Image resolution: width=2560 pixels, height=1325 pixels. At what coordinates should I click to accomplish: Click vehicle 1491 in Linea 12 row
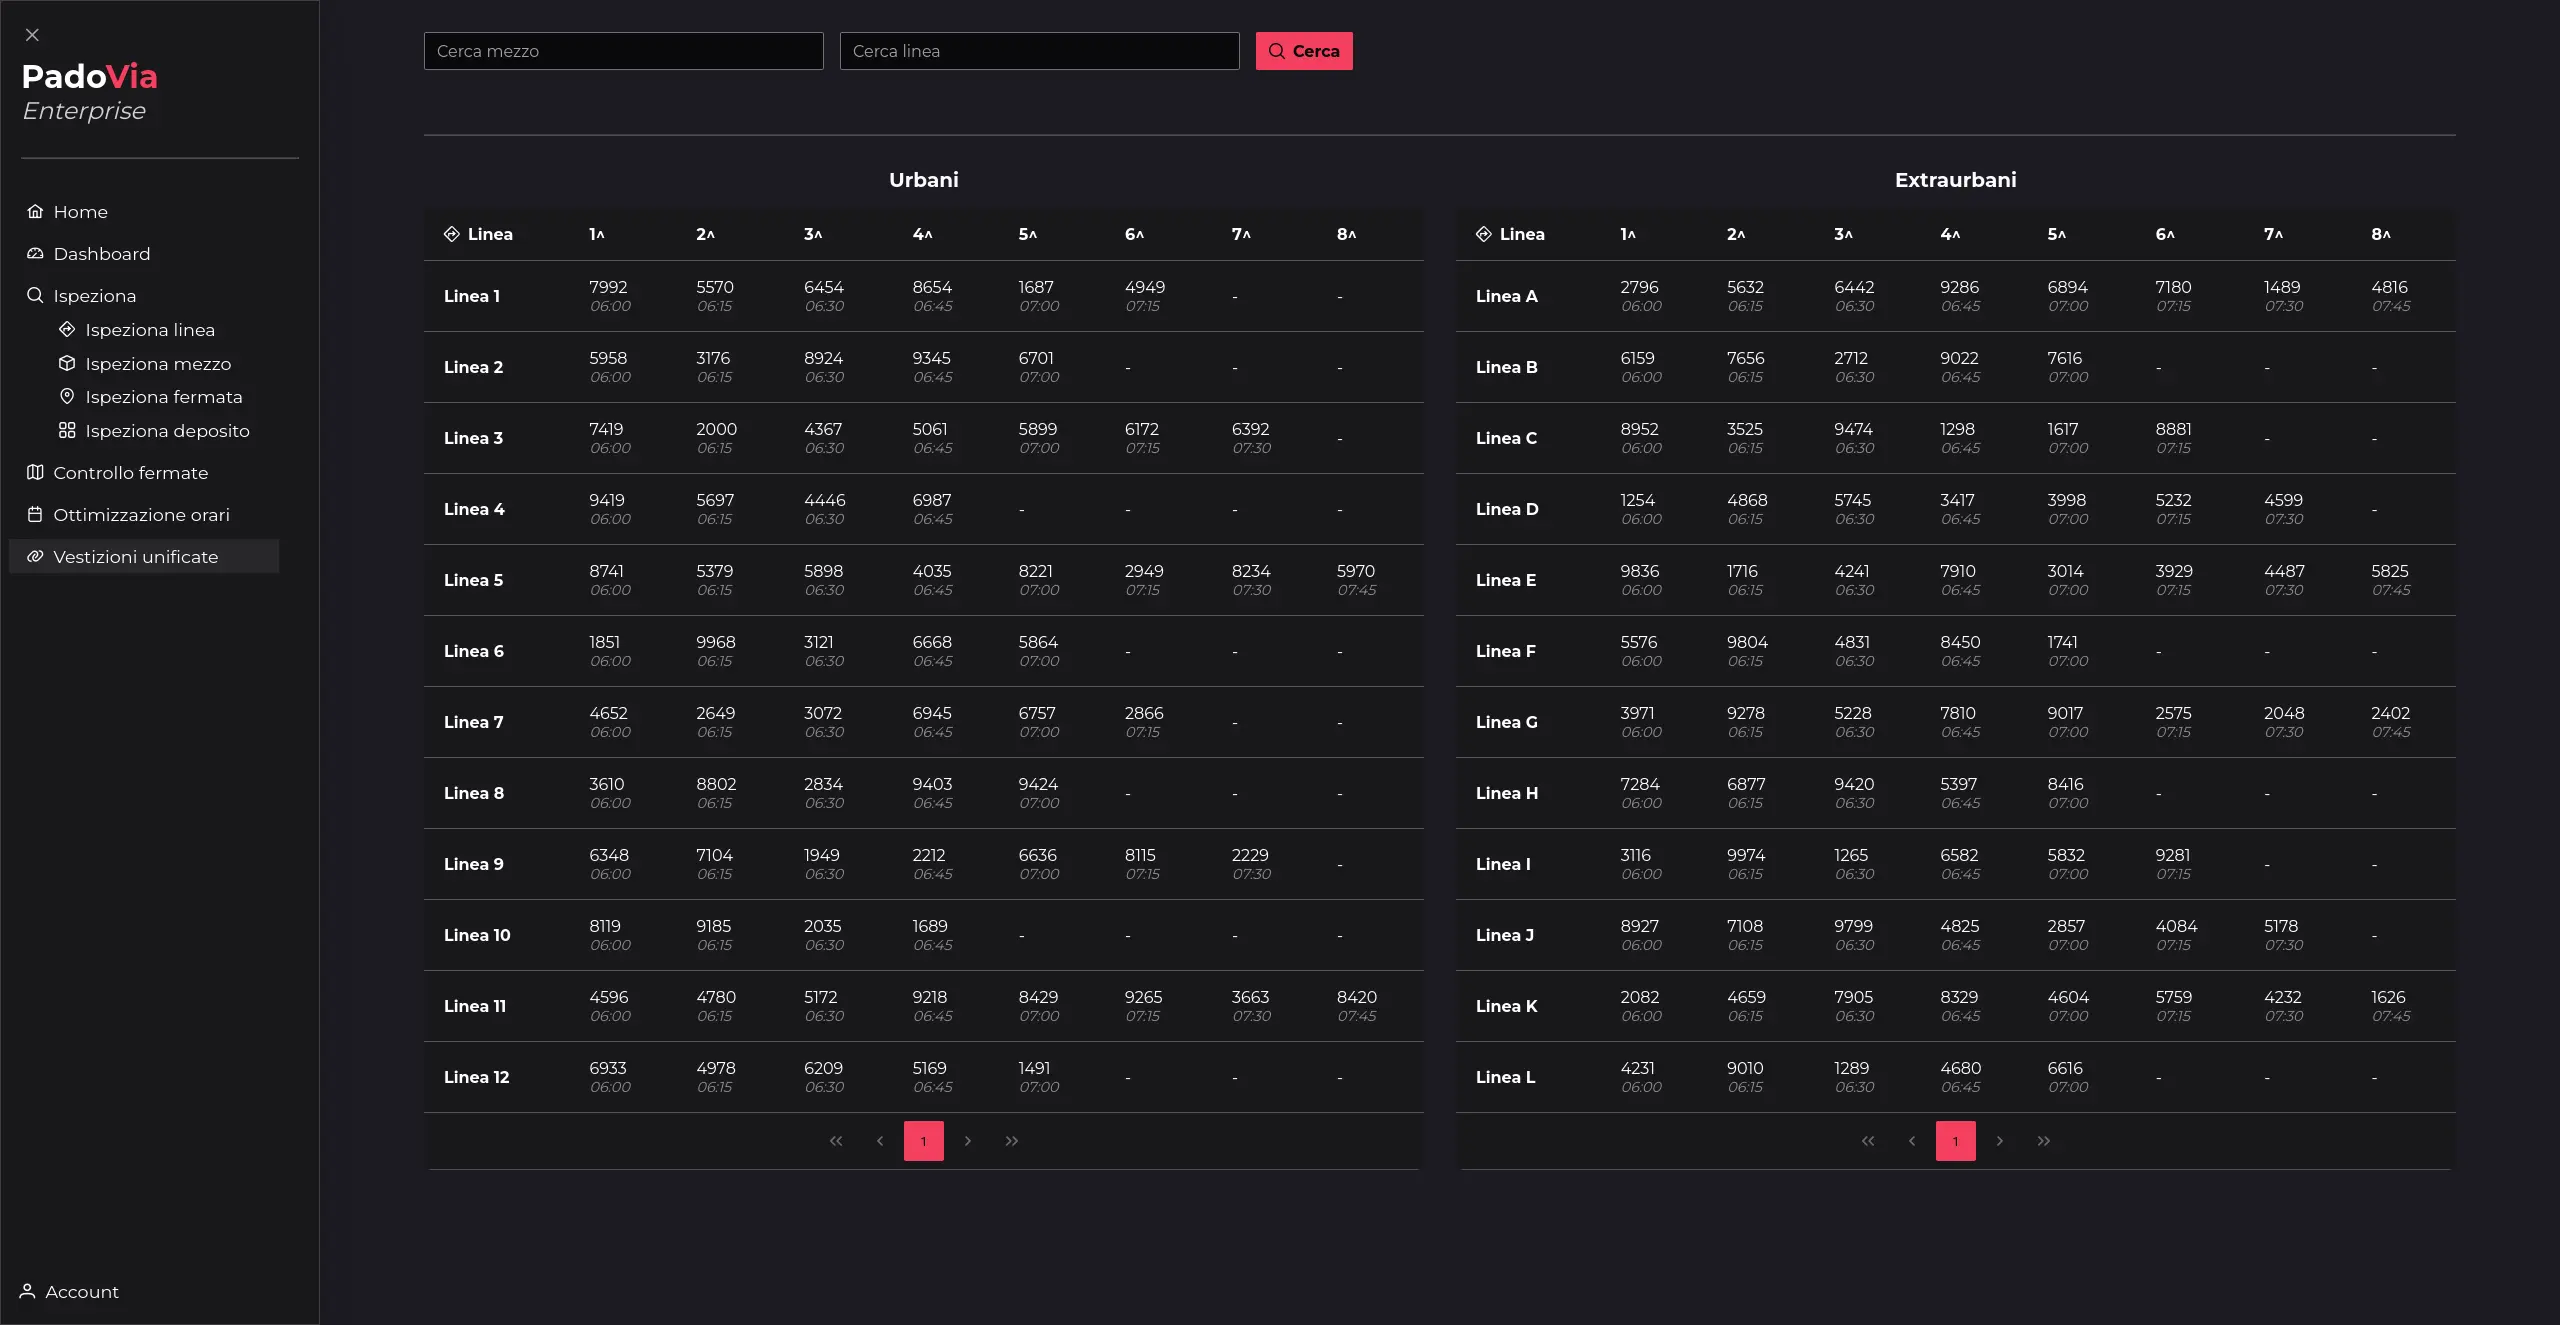pos(1035,1068)
